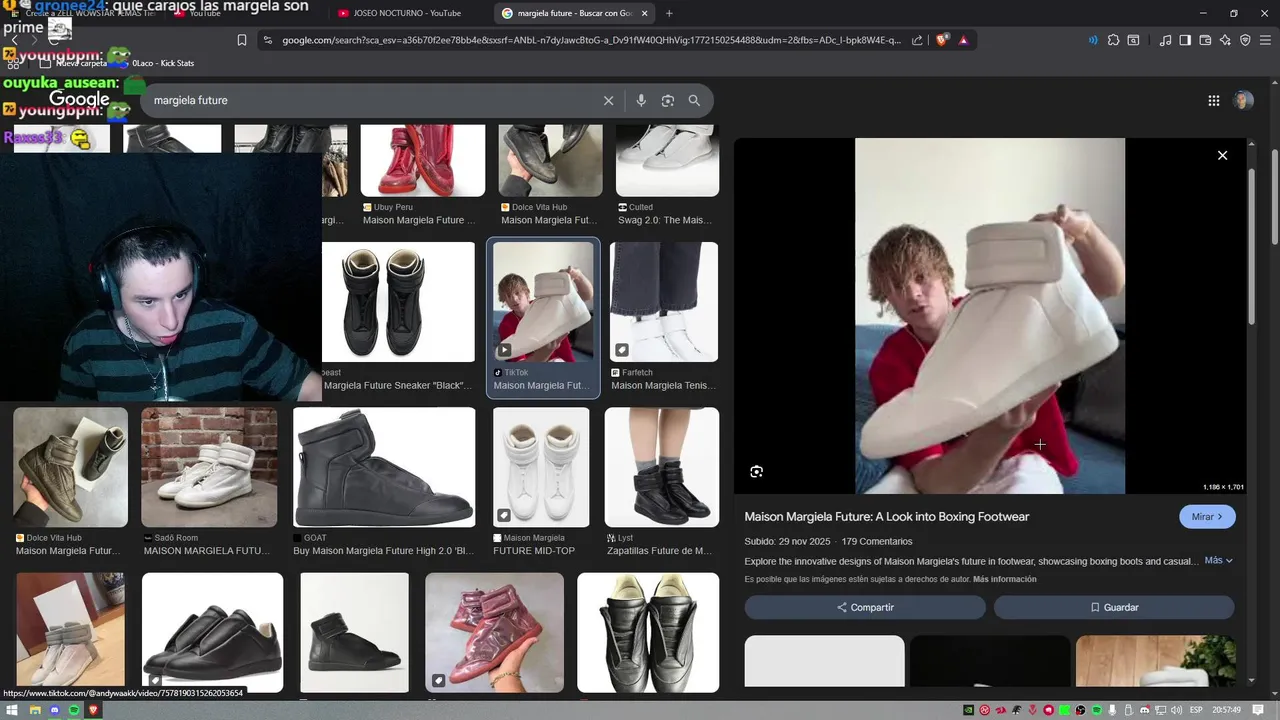Select the Sadó Room white sneakers thumbnail

tap(209, 467)
